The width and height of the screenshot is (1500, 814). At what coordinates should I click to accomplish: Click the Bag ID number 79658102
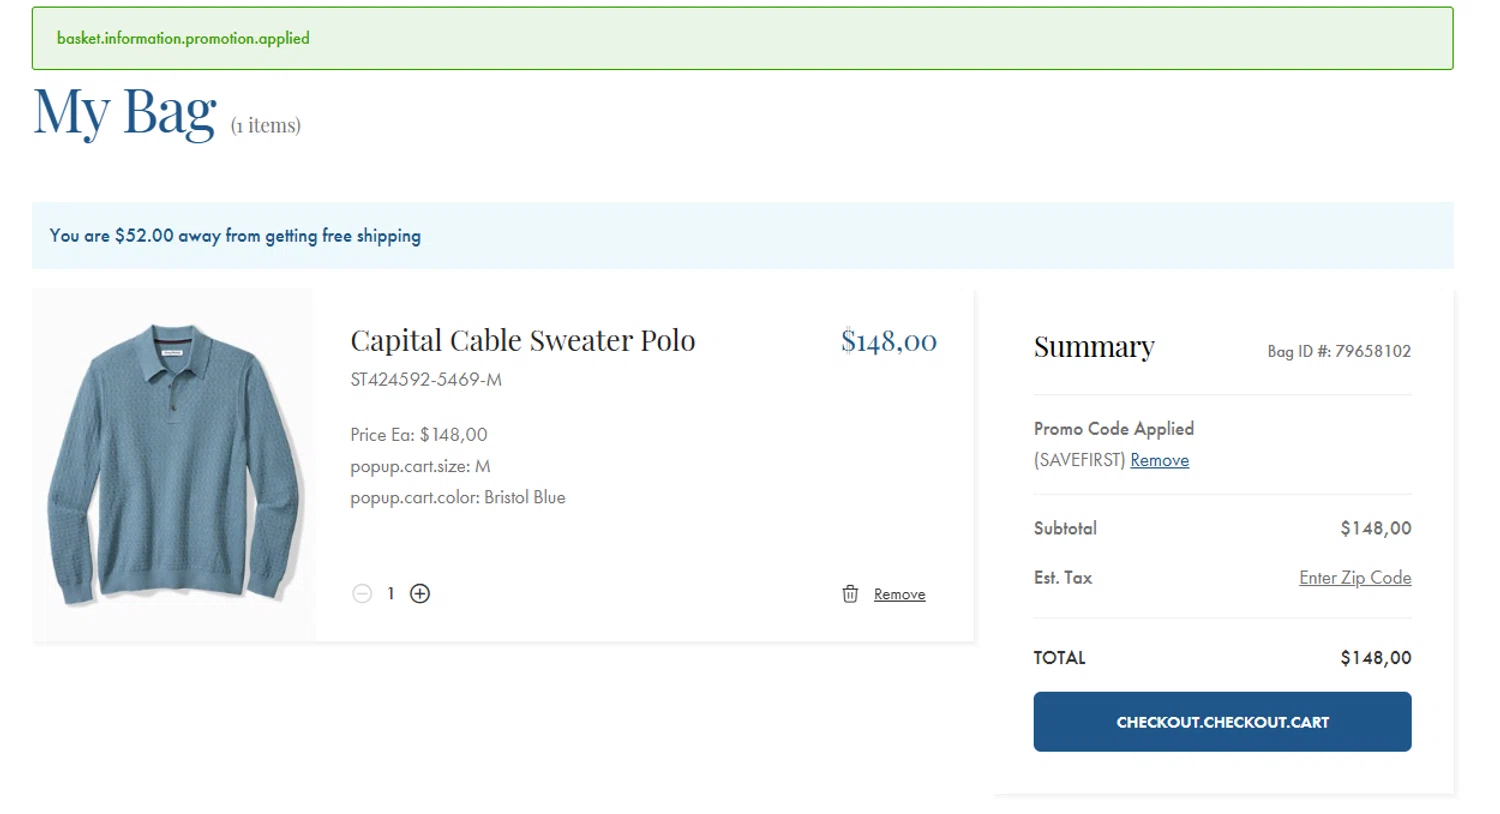click(1372, 351)
